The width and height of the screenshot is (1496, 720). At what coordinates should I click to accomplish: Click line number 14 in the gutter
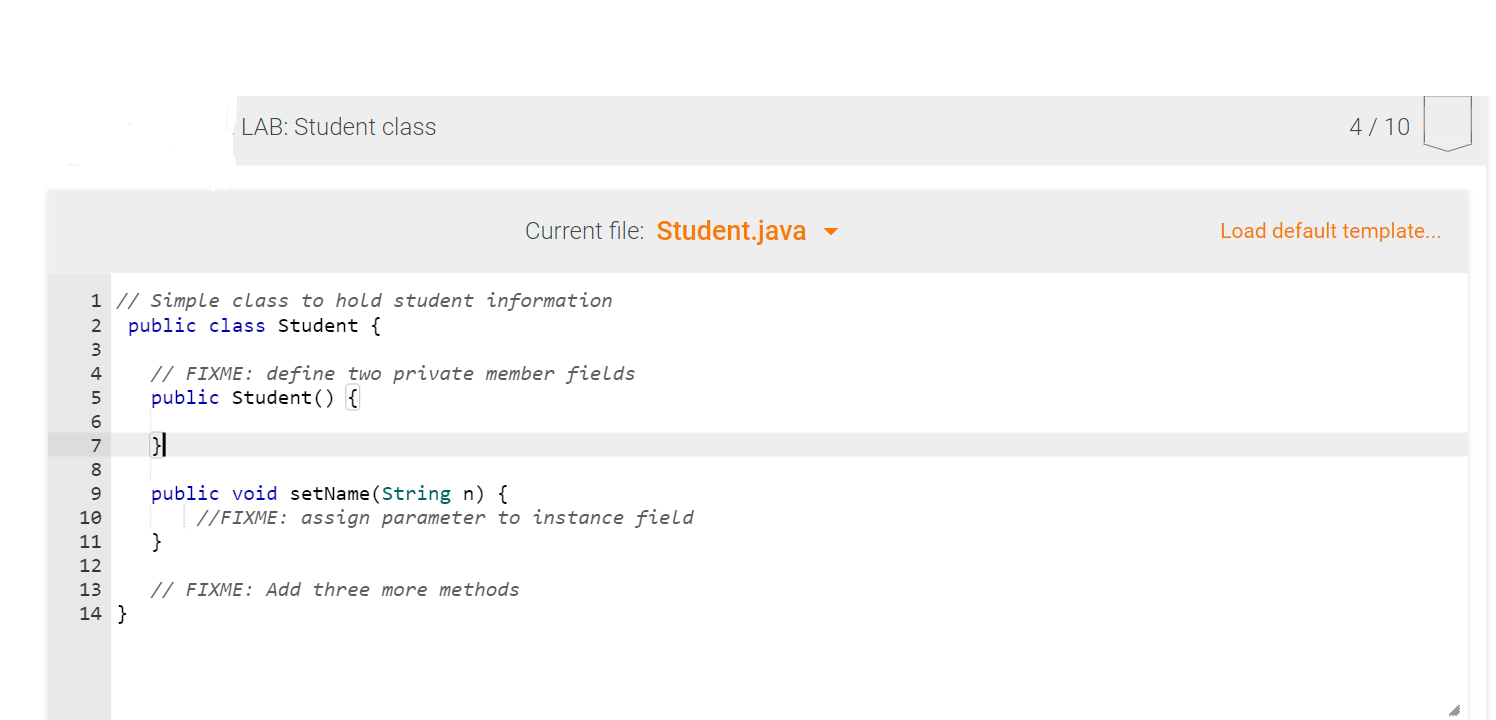pos(91,613)
